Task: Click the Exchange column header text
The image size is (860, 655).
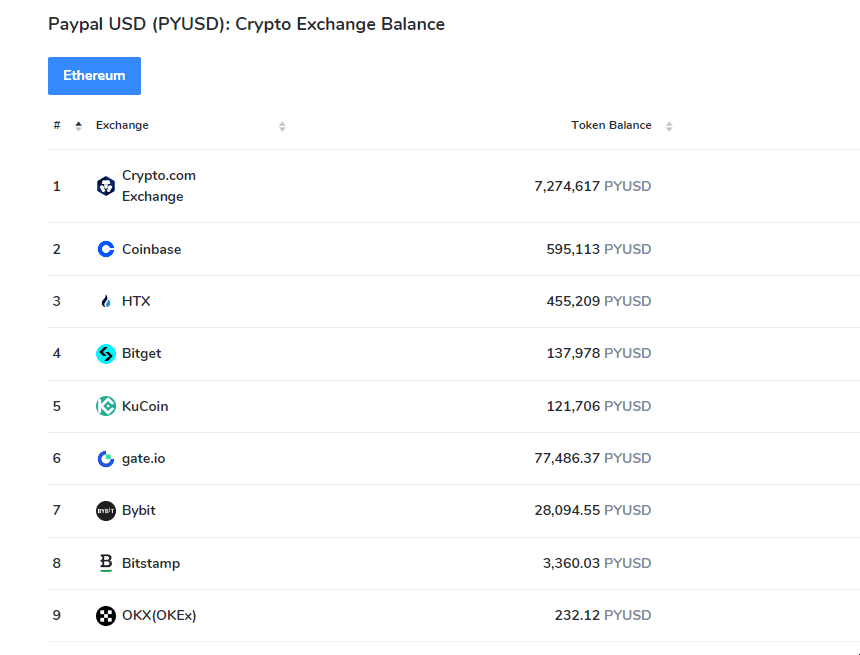Action: coord(122,126)
